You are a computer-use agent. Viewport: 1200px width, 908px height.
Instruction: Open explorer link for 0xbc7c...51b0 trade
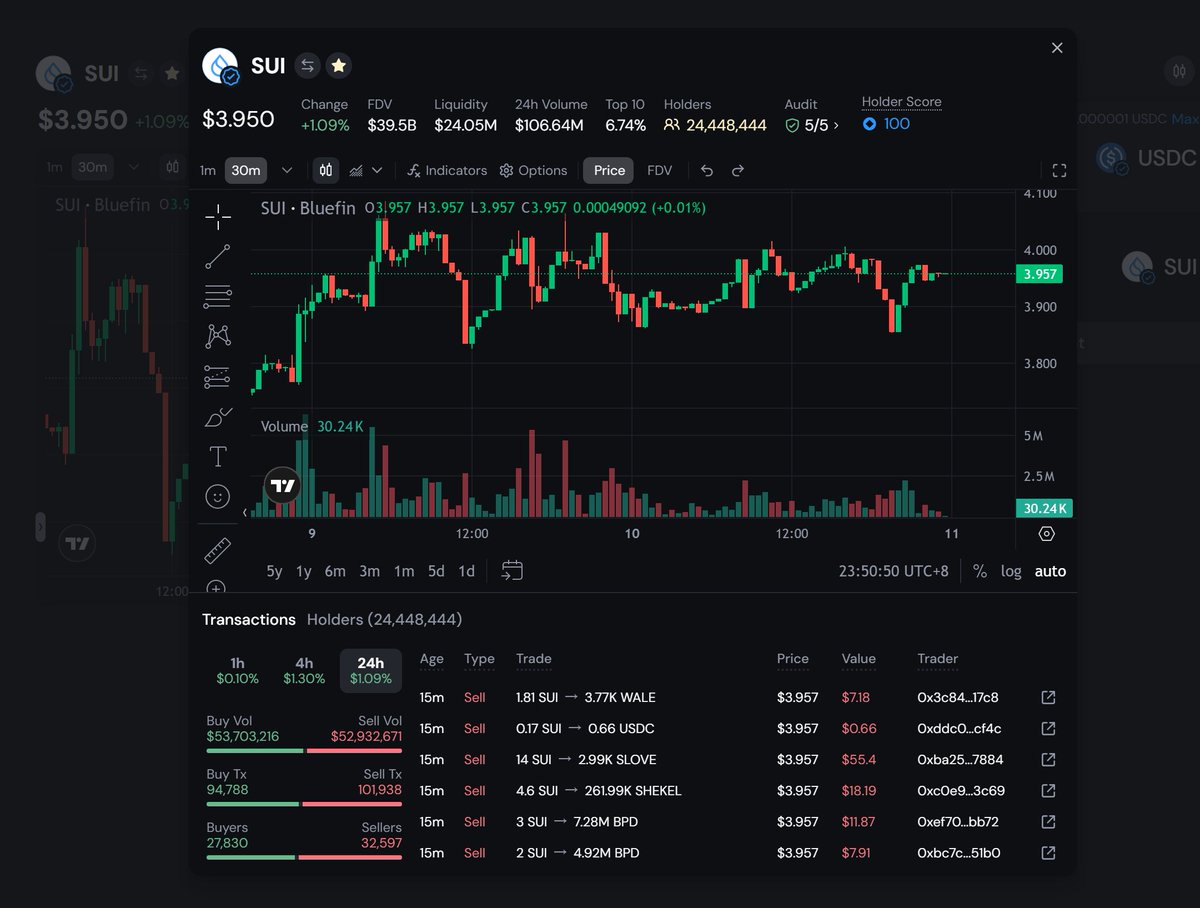(1048, 853)
